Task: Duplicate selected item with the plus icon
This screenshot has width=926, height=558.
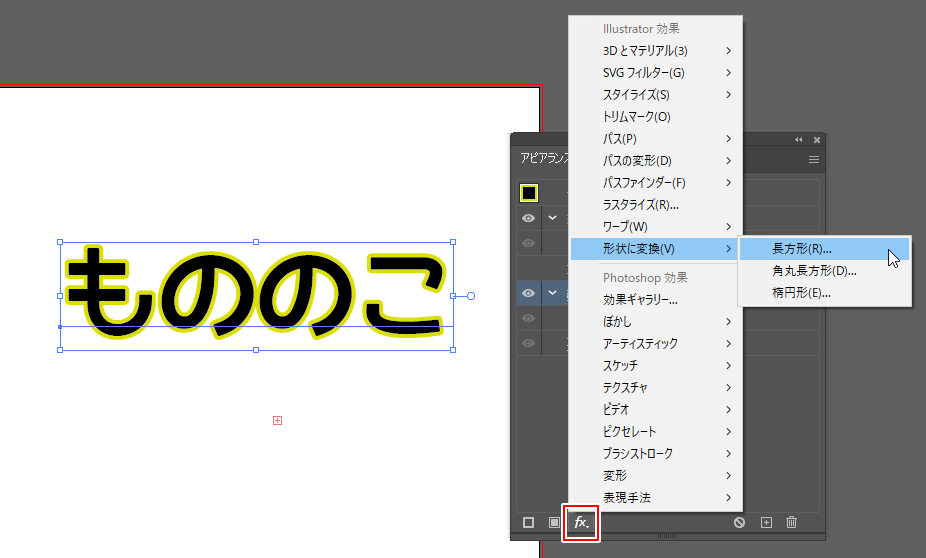Action: pyautogui.click(x=766, y=522)
